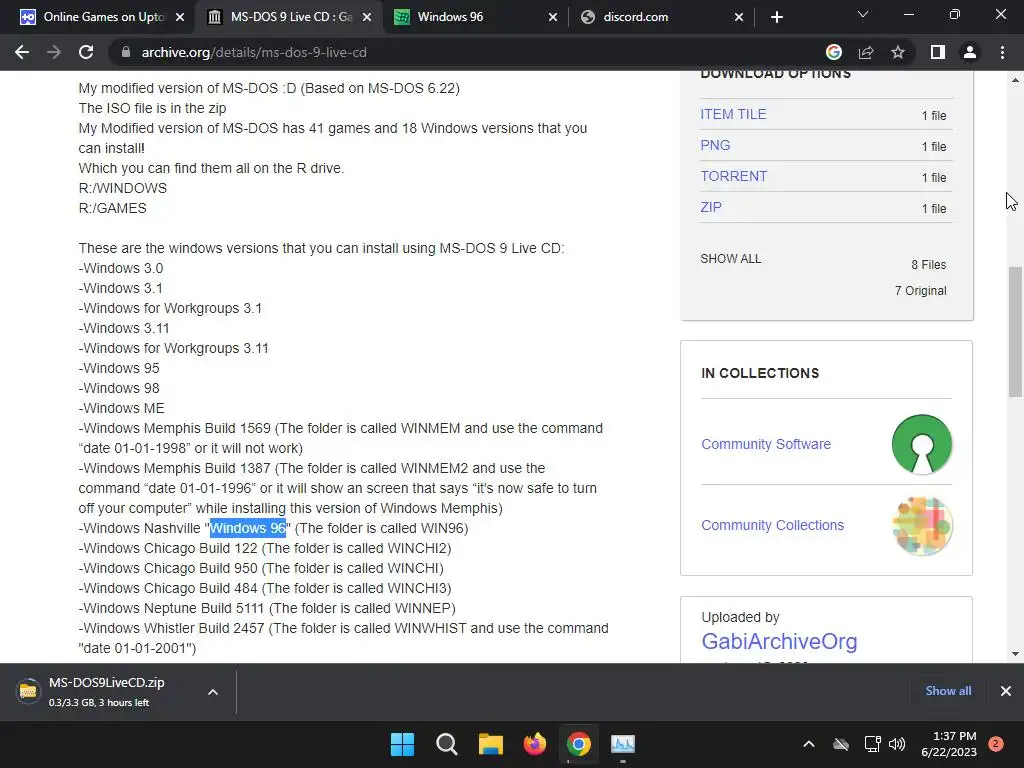Open notifications badge showing 2
1024x768 pixels.
coord(996,744)
